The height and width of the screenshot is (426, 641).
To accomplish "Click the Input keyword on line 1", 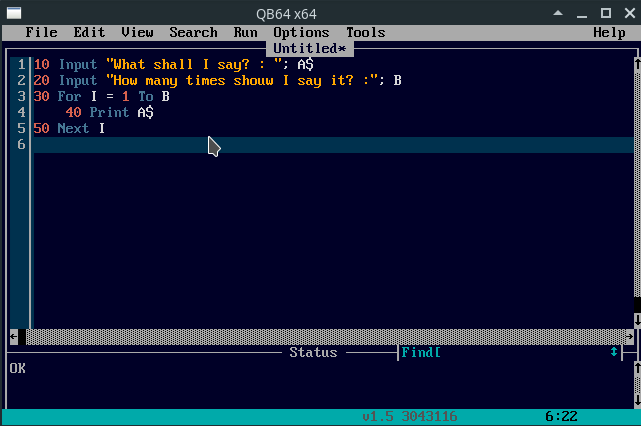I will tap(78, 64).
